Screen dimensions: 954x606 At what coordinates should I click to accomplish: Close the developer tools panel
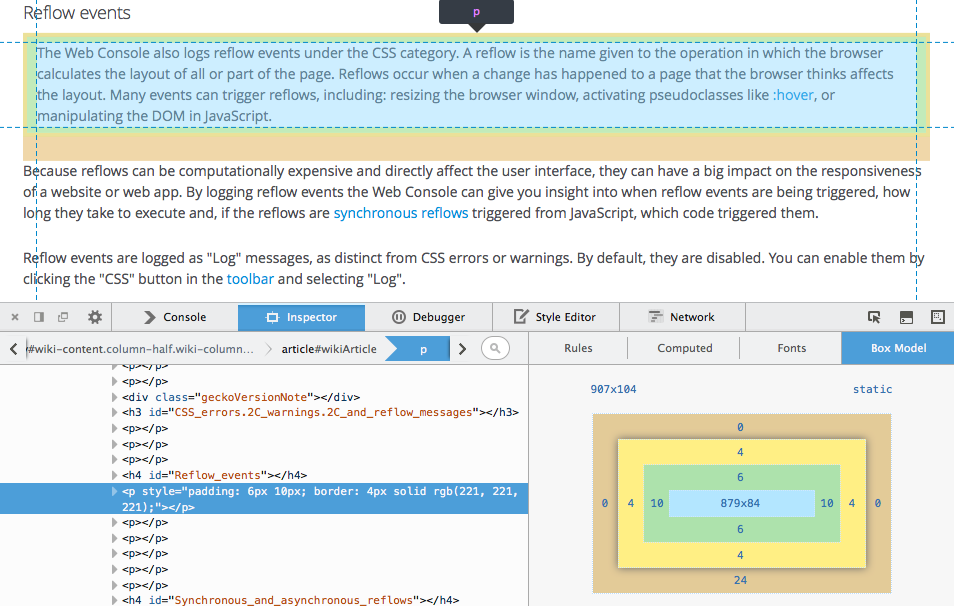click(x=15, y=317)
